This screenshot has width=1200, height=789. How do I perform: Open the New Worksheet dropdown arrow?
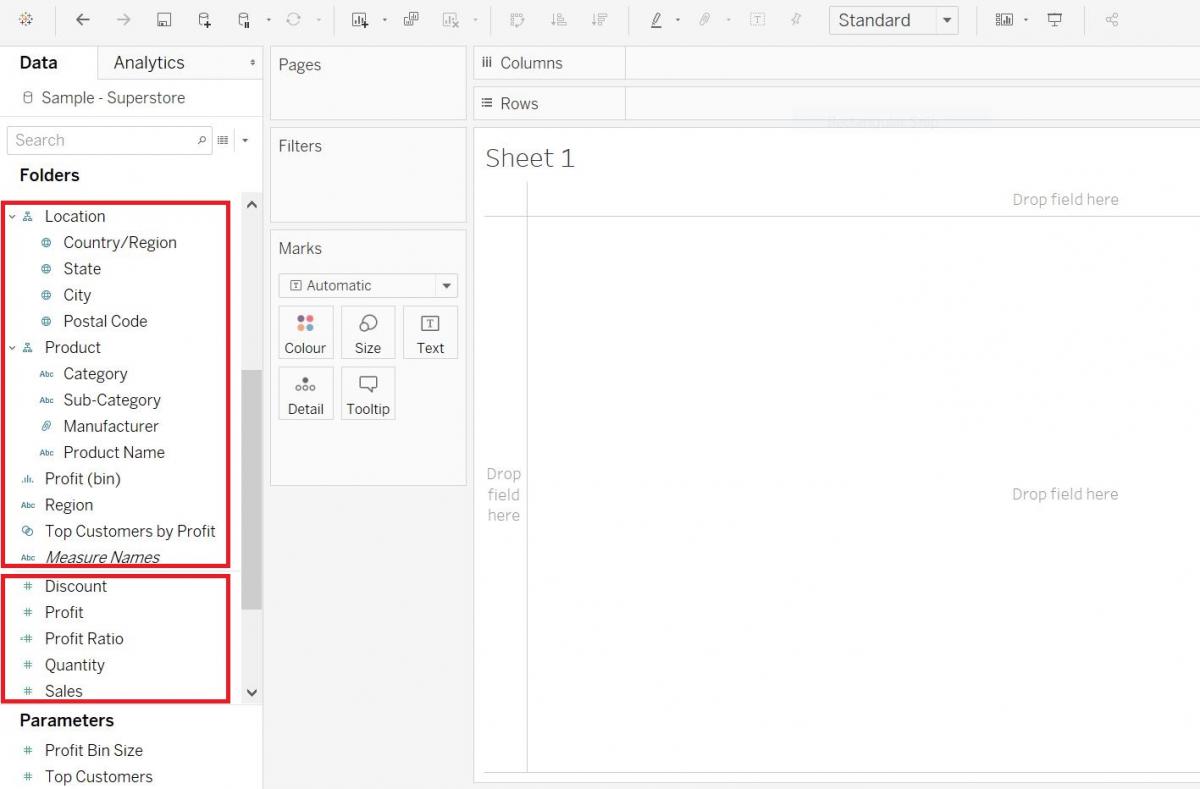[x=384, y=20]
